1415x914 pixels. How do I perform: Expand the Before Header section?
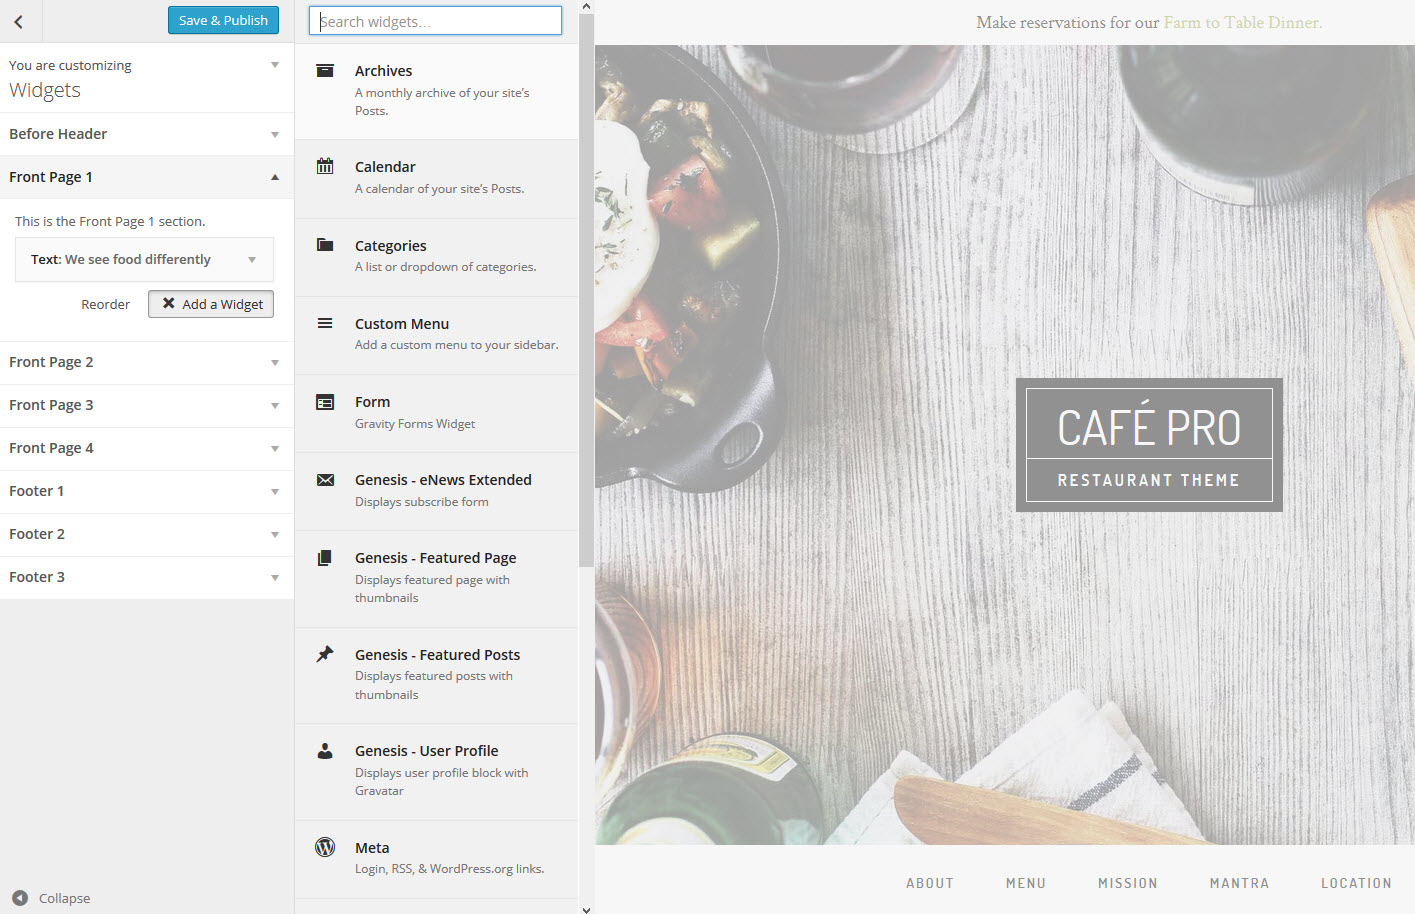click(x=147, y=134)
